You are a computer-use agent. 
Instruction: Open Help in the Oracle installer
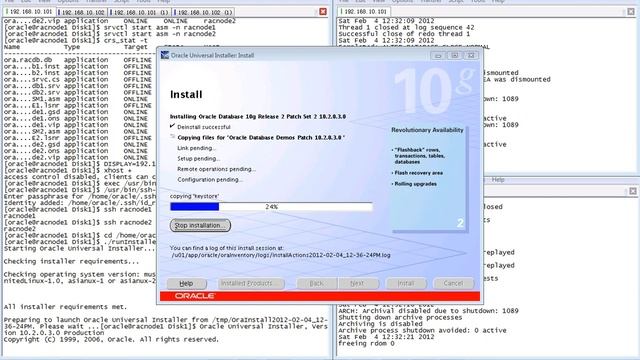187,283
